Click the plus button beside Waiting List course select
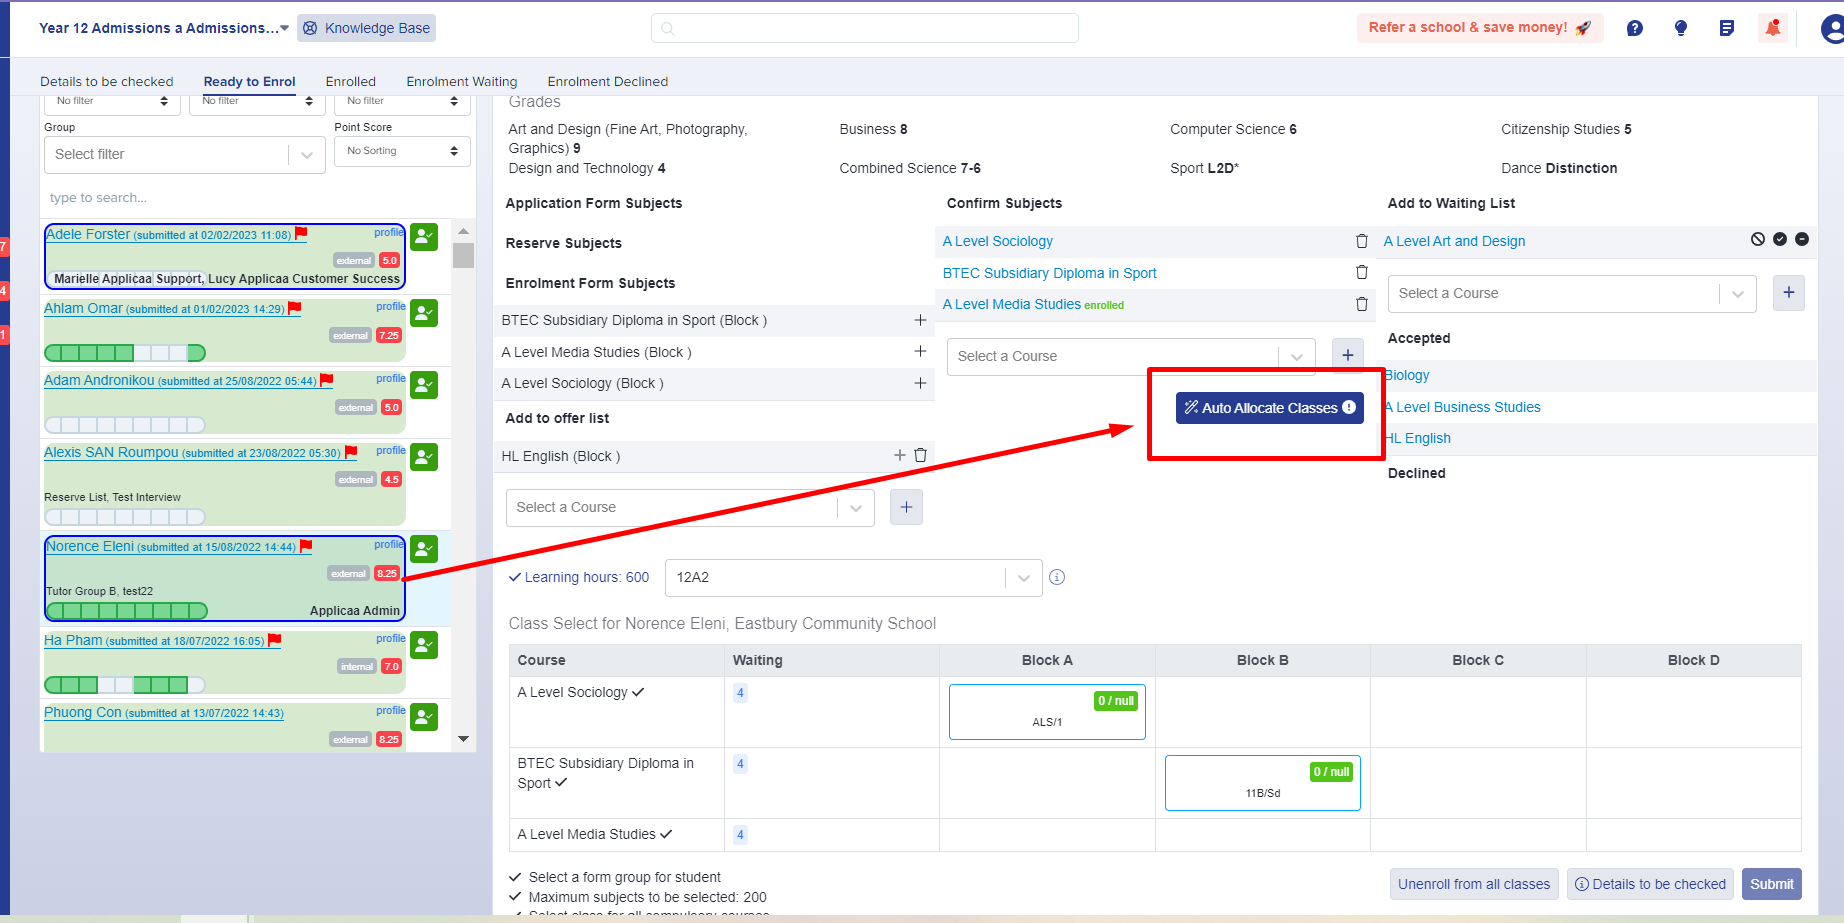 1789,293
